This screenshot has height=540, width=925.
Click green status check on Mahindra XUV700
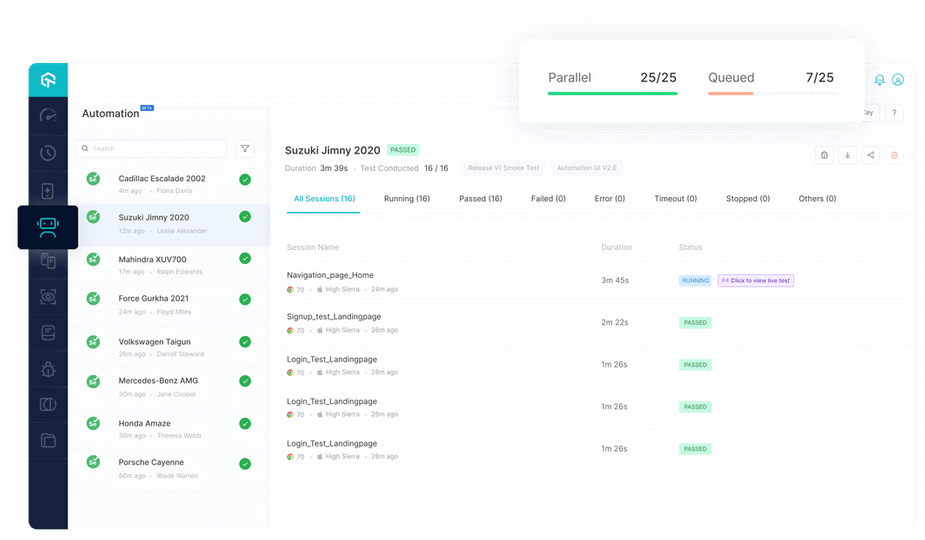pyautogui.click(x=245, y=258)
